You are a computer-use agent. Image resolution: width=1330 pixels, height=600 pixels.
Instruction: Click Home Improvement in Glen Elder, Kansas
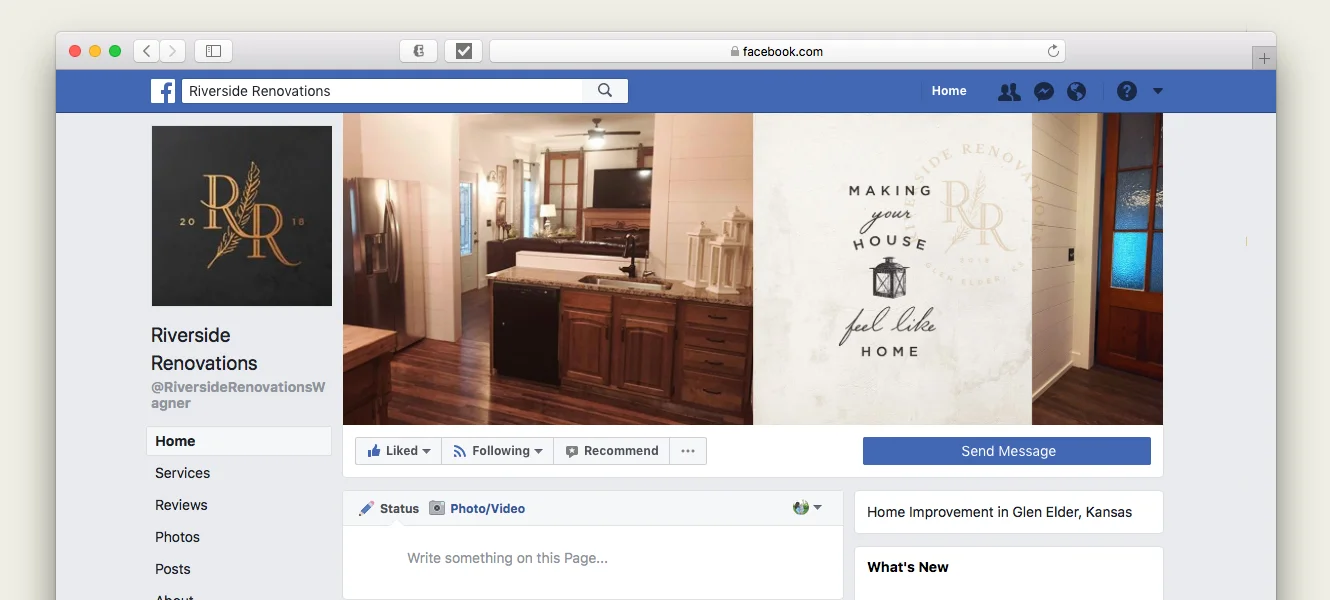tap(999, 512)
